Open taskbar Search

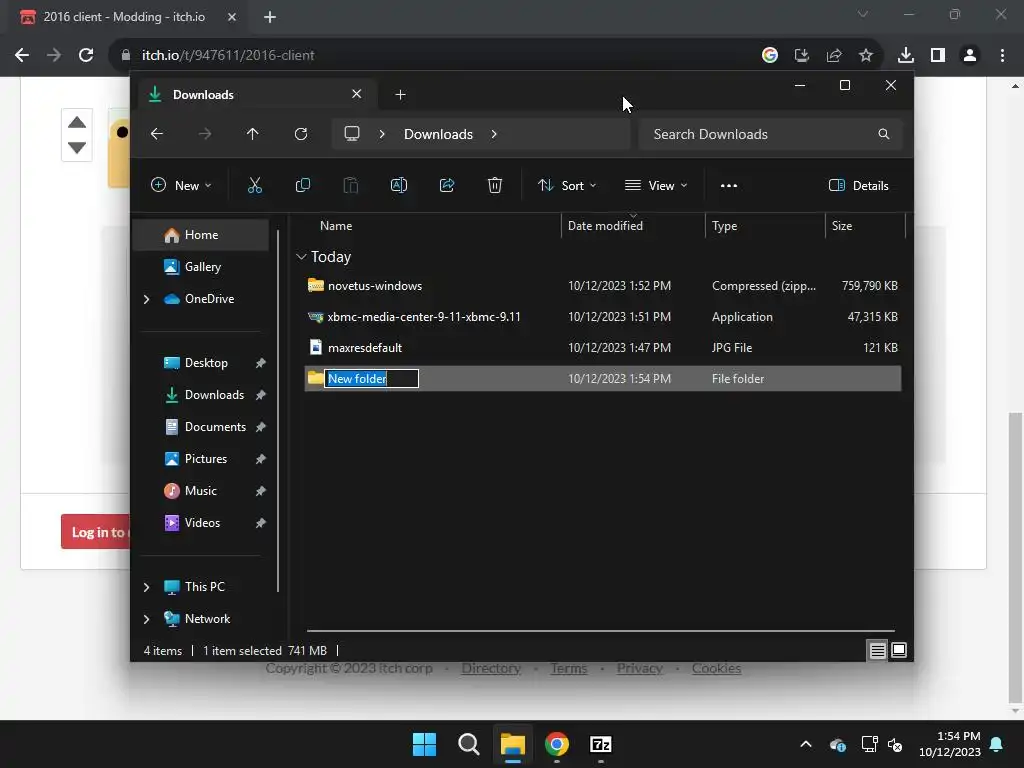click(x=469, y=744)
